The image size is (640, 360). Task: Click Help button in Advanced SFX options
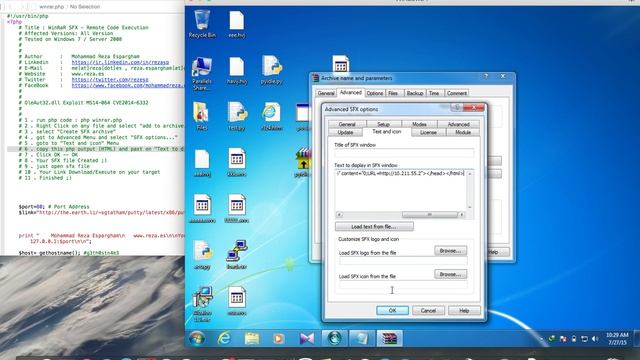[464, 311]
